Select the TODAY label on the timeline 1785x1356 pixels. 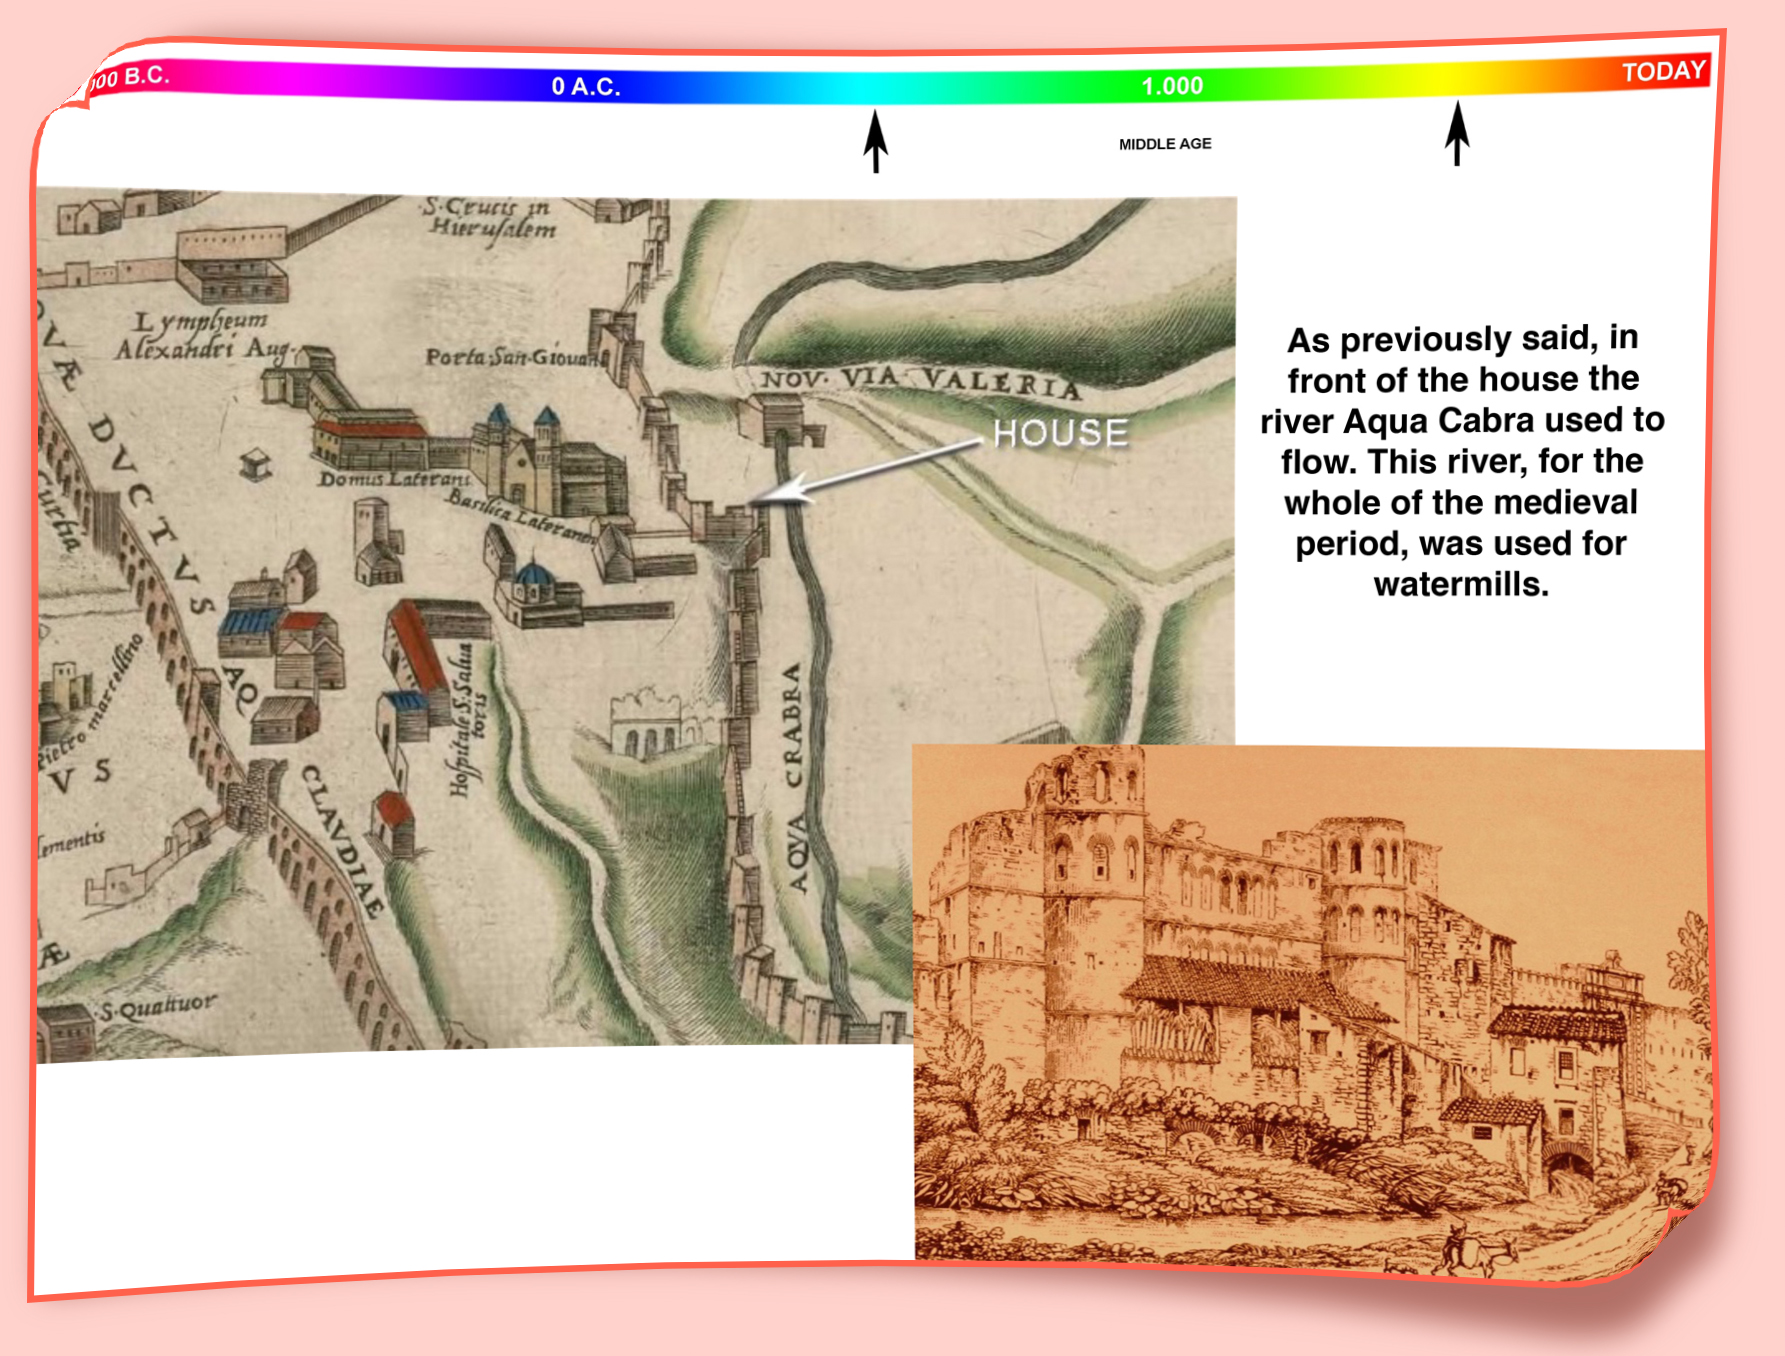point(1663,71)
